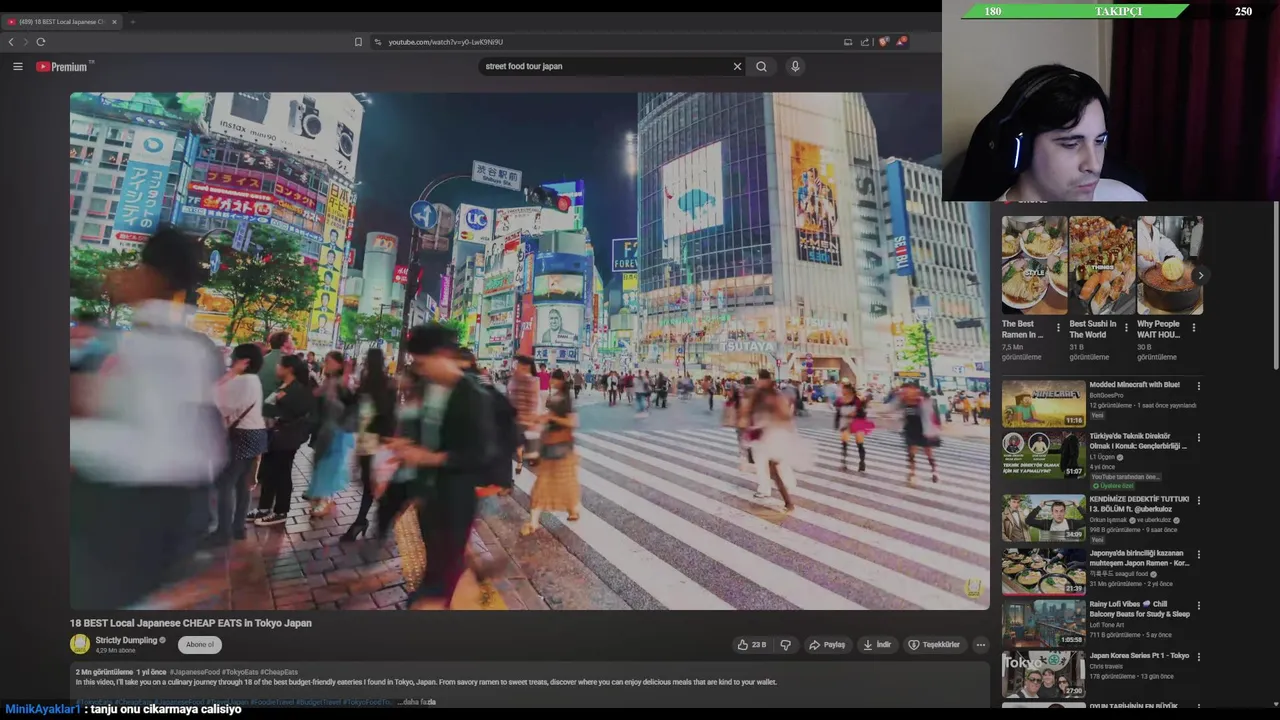Click the 'Japan Korea Series Pt 1 - Tokyo' title
1280x720 pixels.
click(x=1139, y=656)
